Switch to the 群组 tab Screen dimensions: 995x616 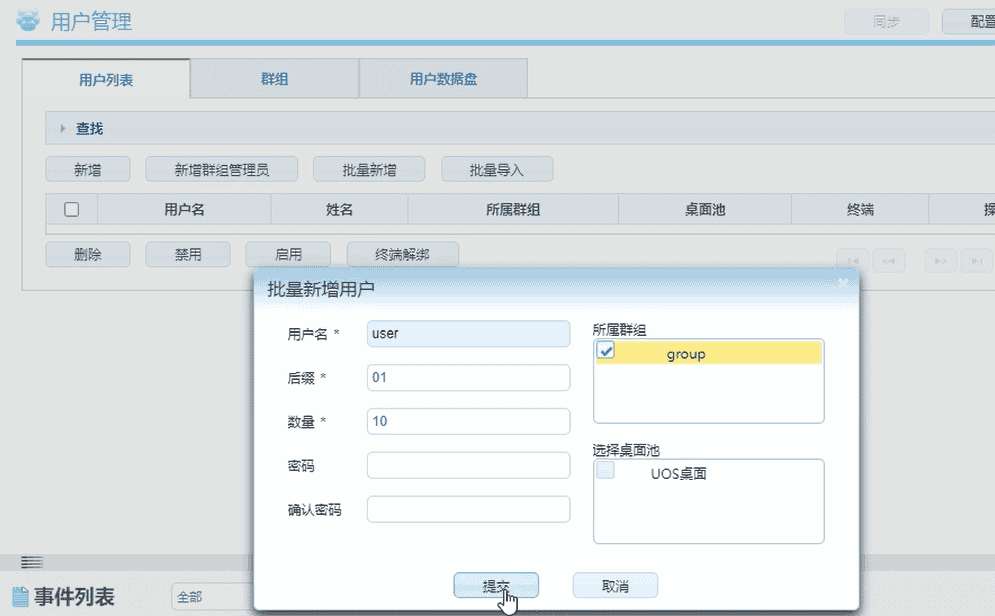(273, 77)
